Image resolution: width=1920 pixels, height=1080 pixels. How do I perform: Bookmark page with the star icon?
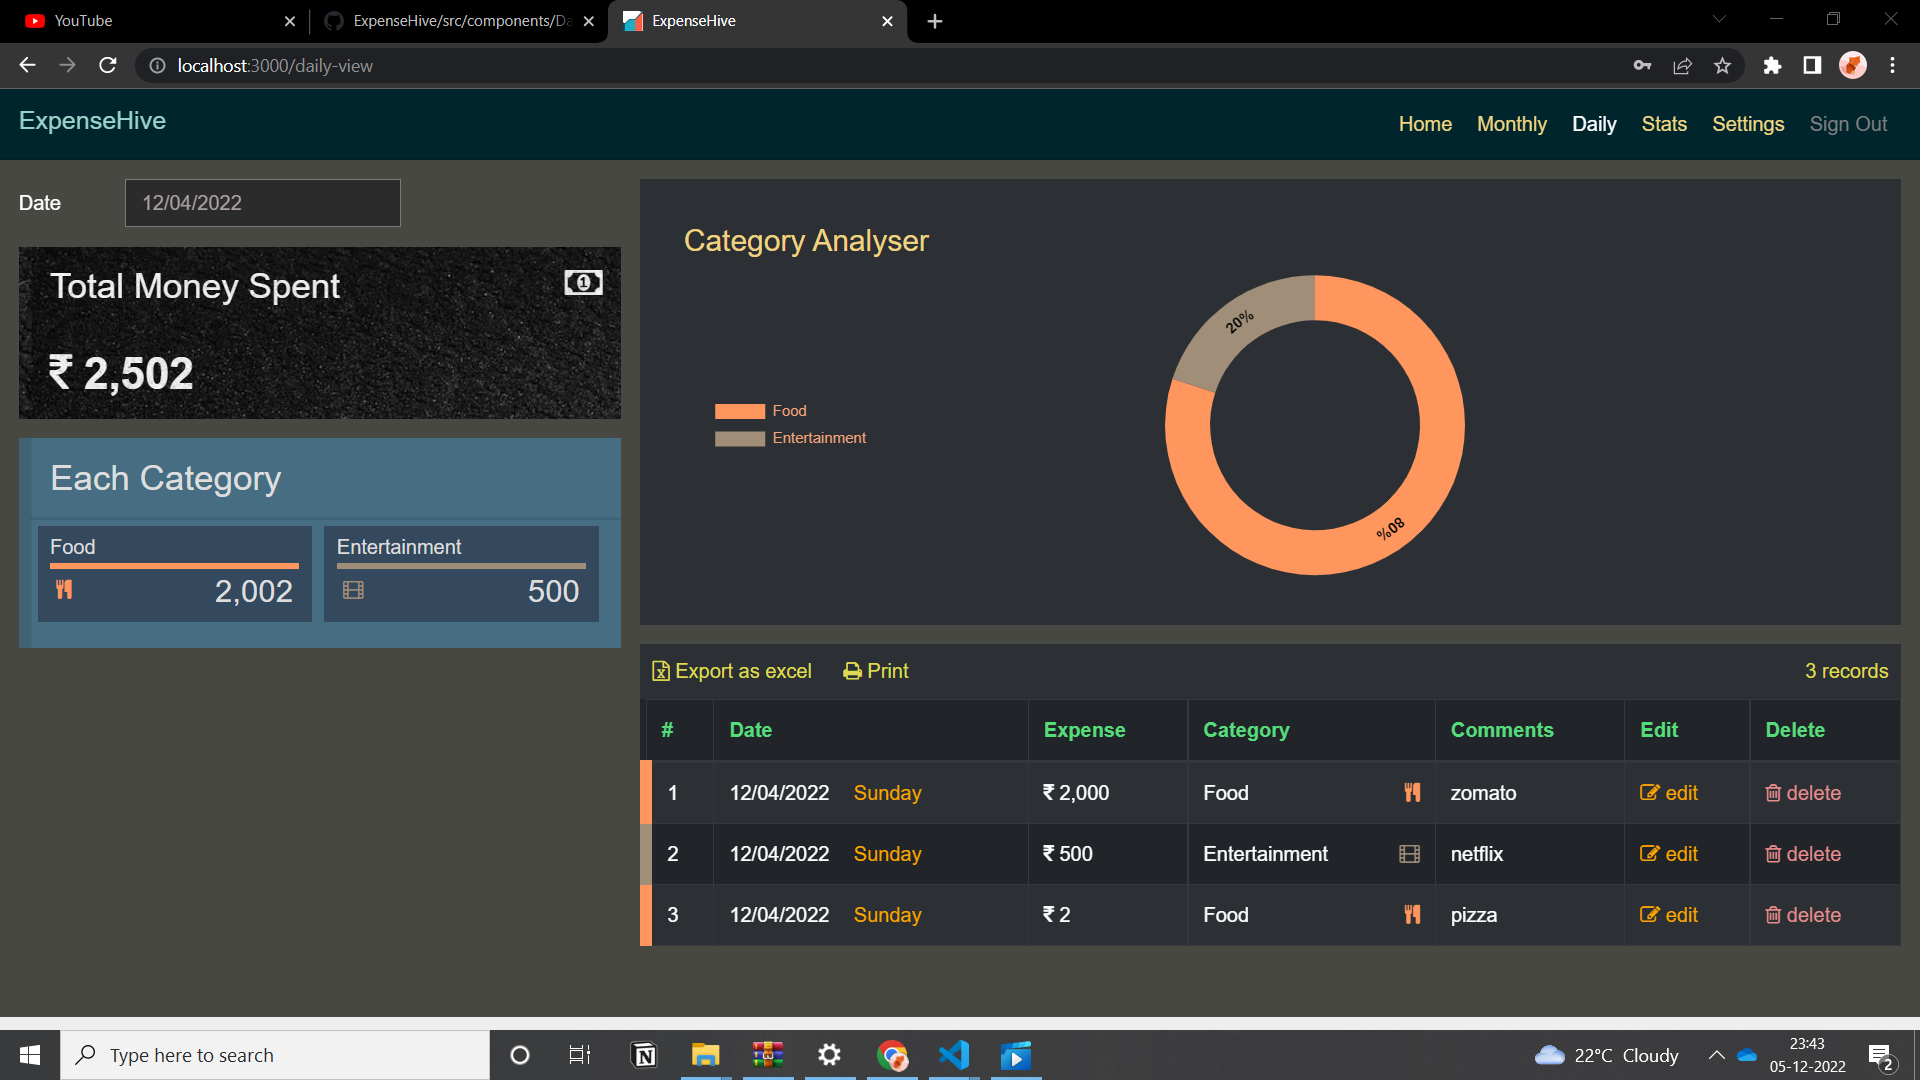click(x=1722, y=66)
